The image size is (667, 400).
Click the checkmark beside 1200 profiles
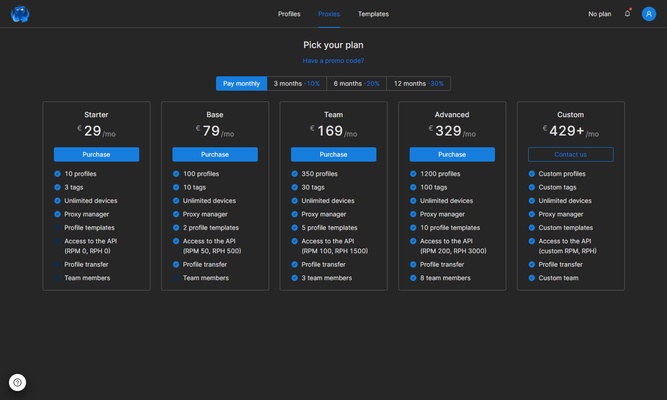pos(413,174)
